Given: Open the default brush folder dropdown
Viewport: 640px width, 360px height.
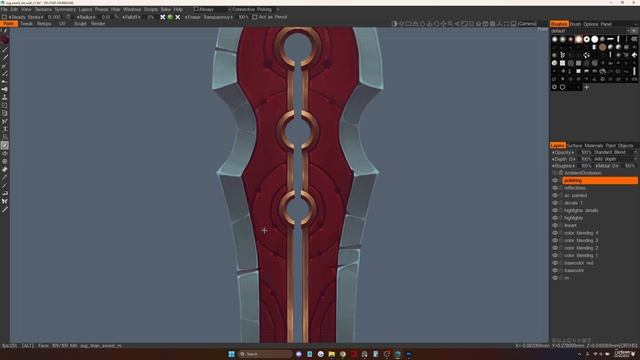Looking at the screenshot, I should [x=593, y=31].
